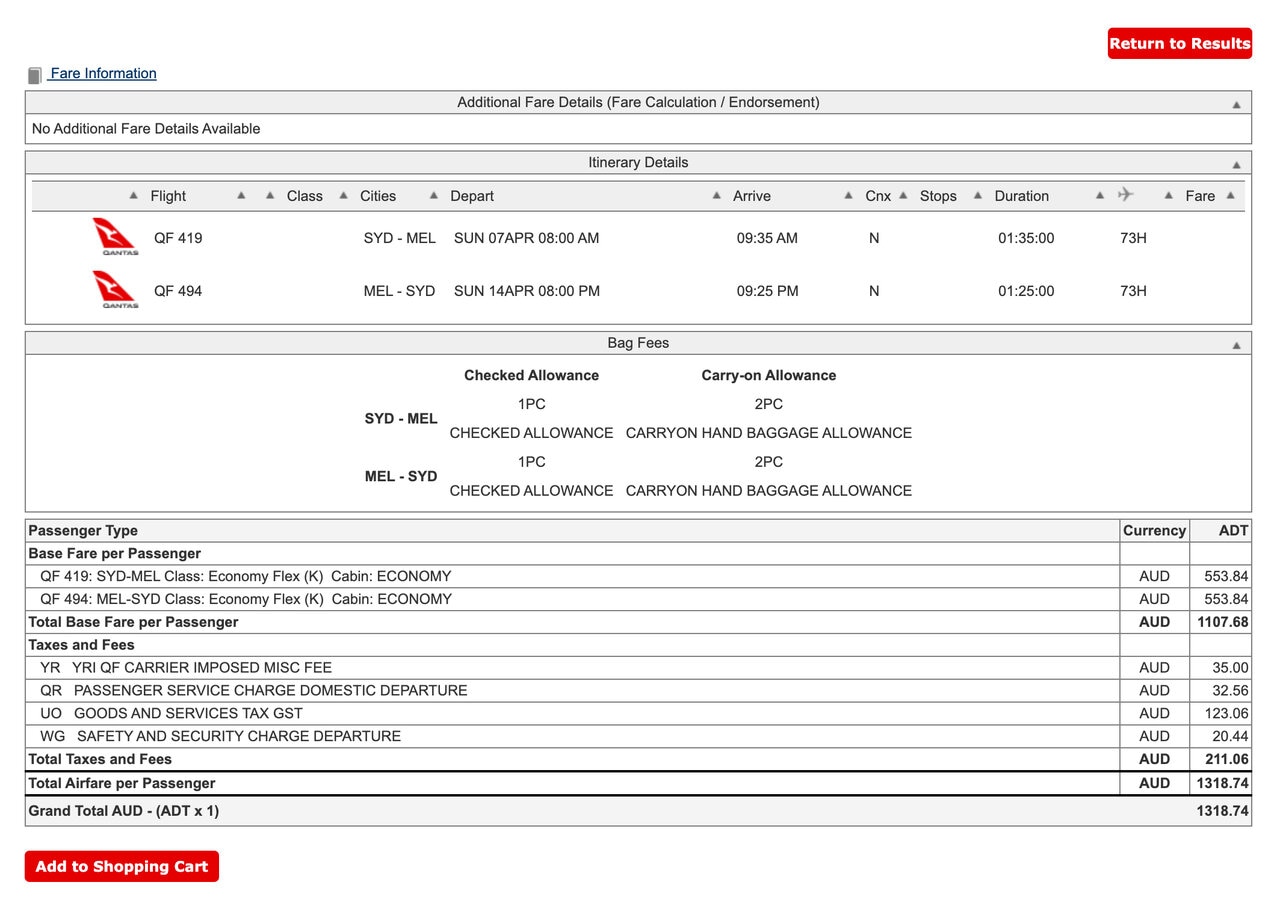Screen dimensions: 1280x897
Task: Click the Fare Information document icon
Action: coord(35,75)
